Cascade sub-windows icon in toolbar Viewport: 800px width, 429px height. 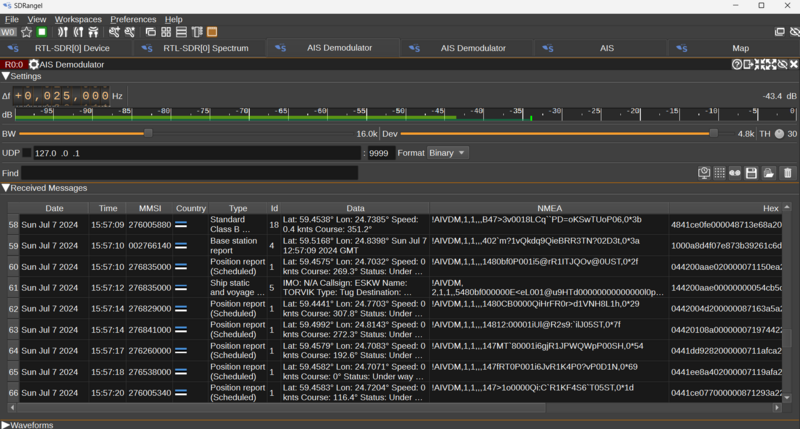[x=151, y=32]
